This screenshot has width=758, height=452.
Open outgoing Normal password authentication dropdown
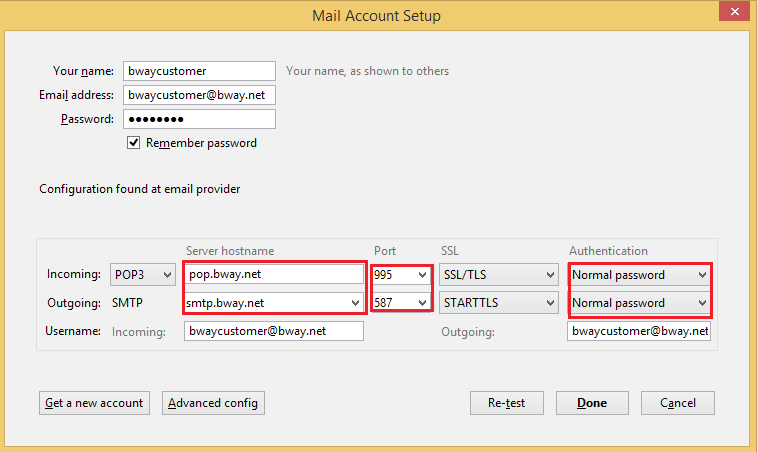[x=640, y=303]
